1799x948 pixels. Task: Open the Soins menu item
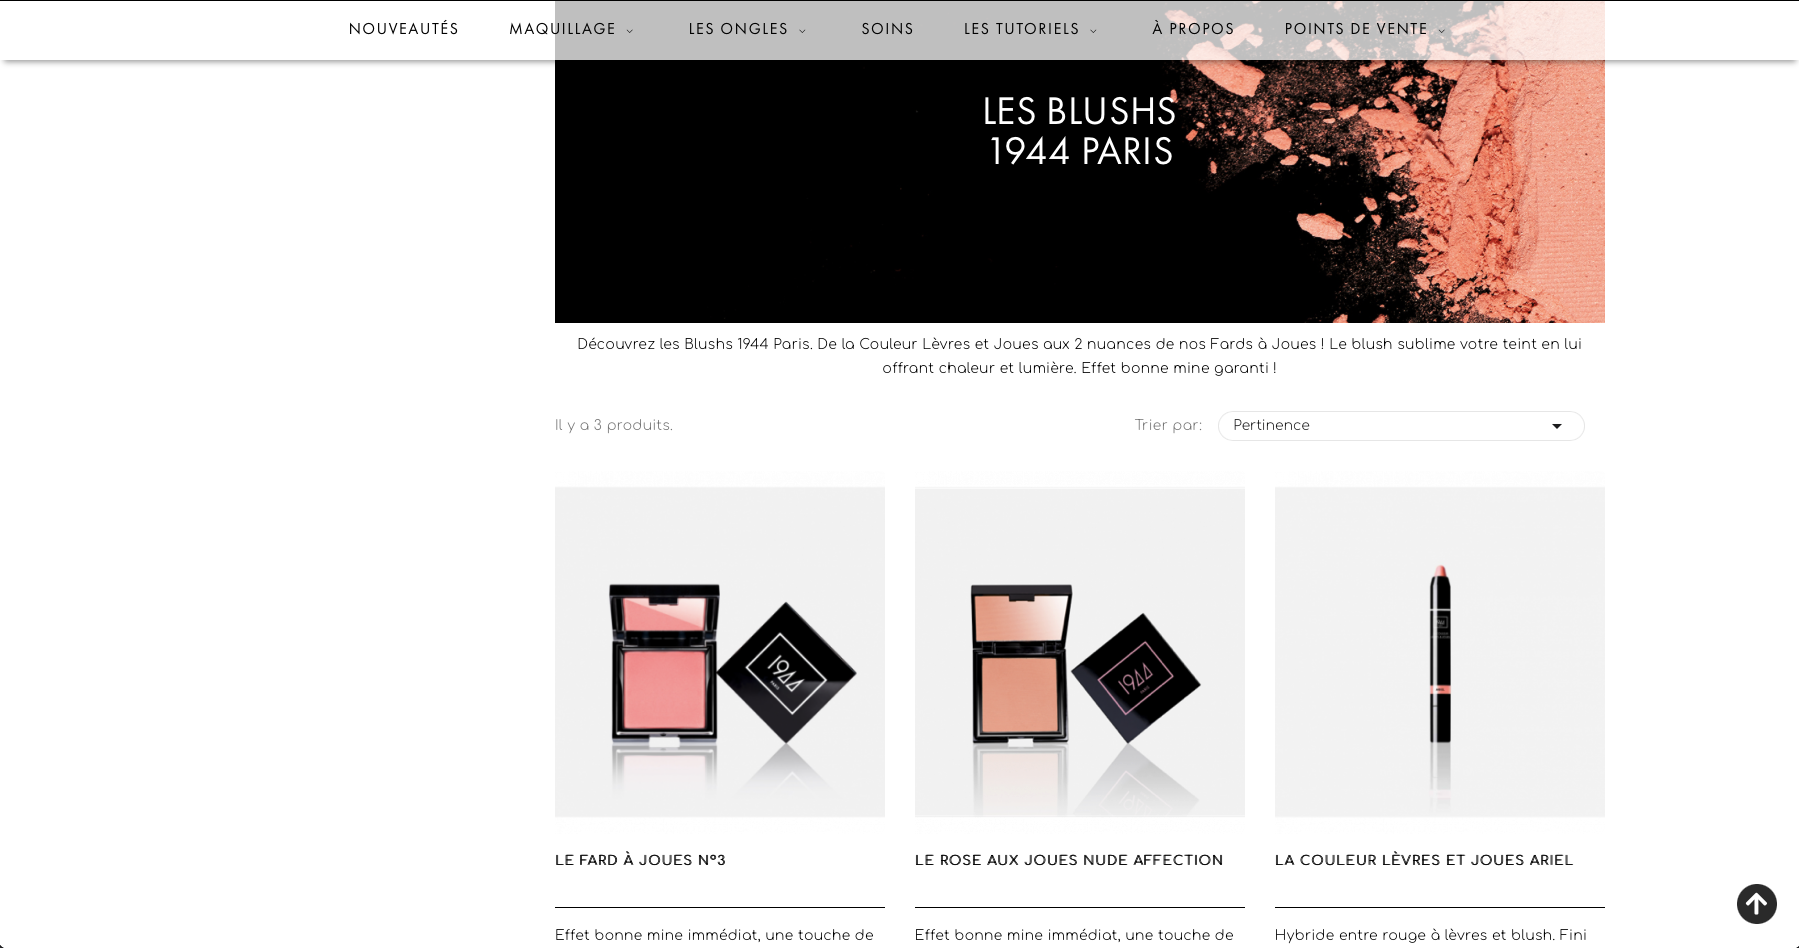coord(887,29)
